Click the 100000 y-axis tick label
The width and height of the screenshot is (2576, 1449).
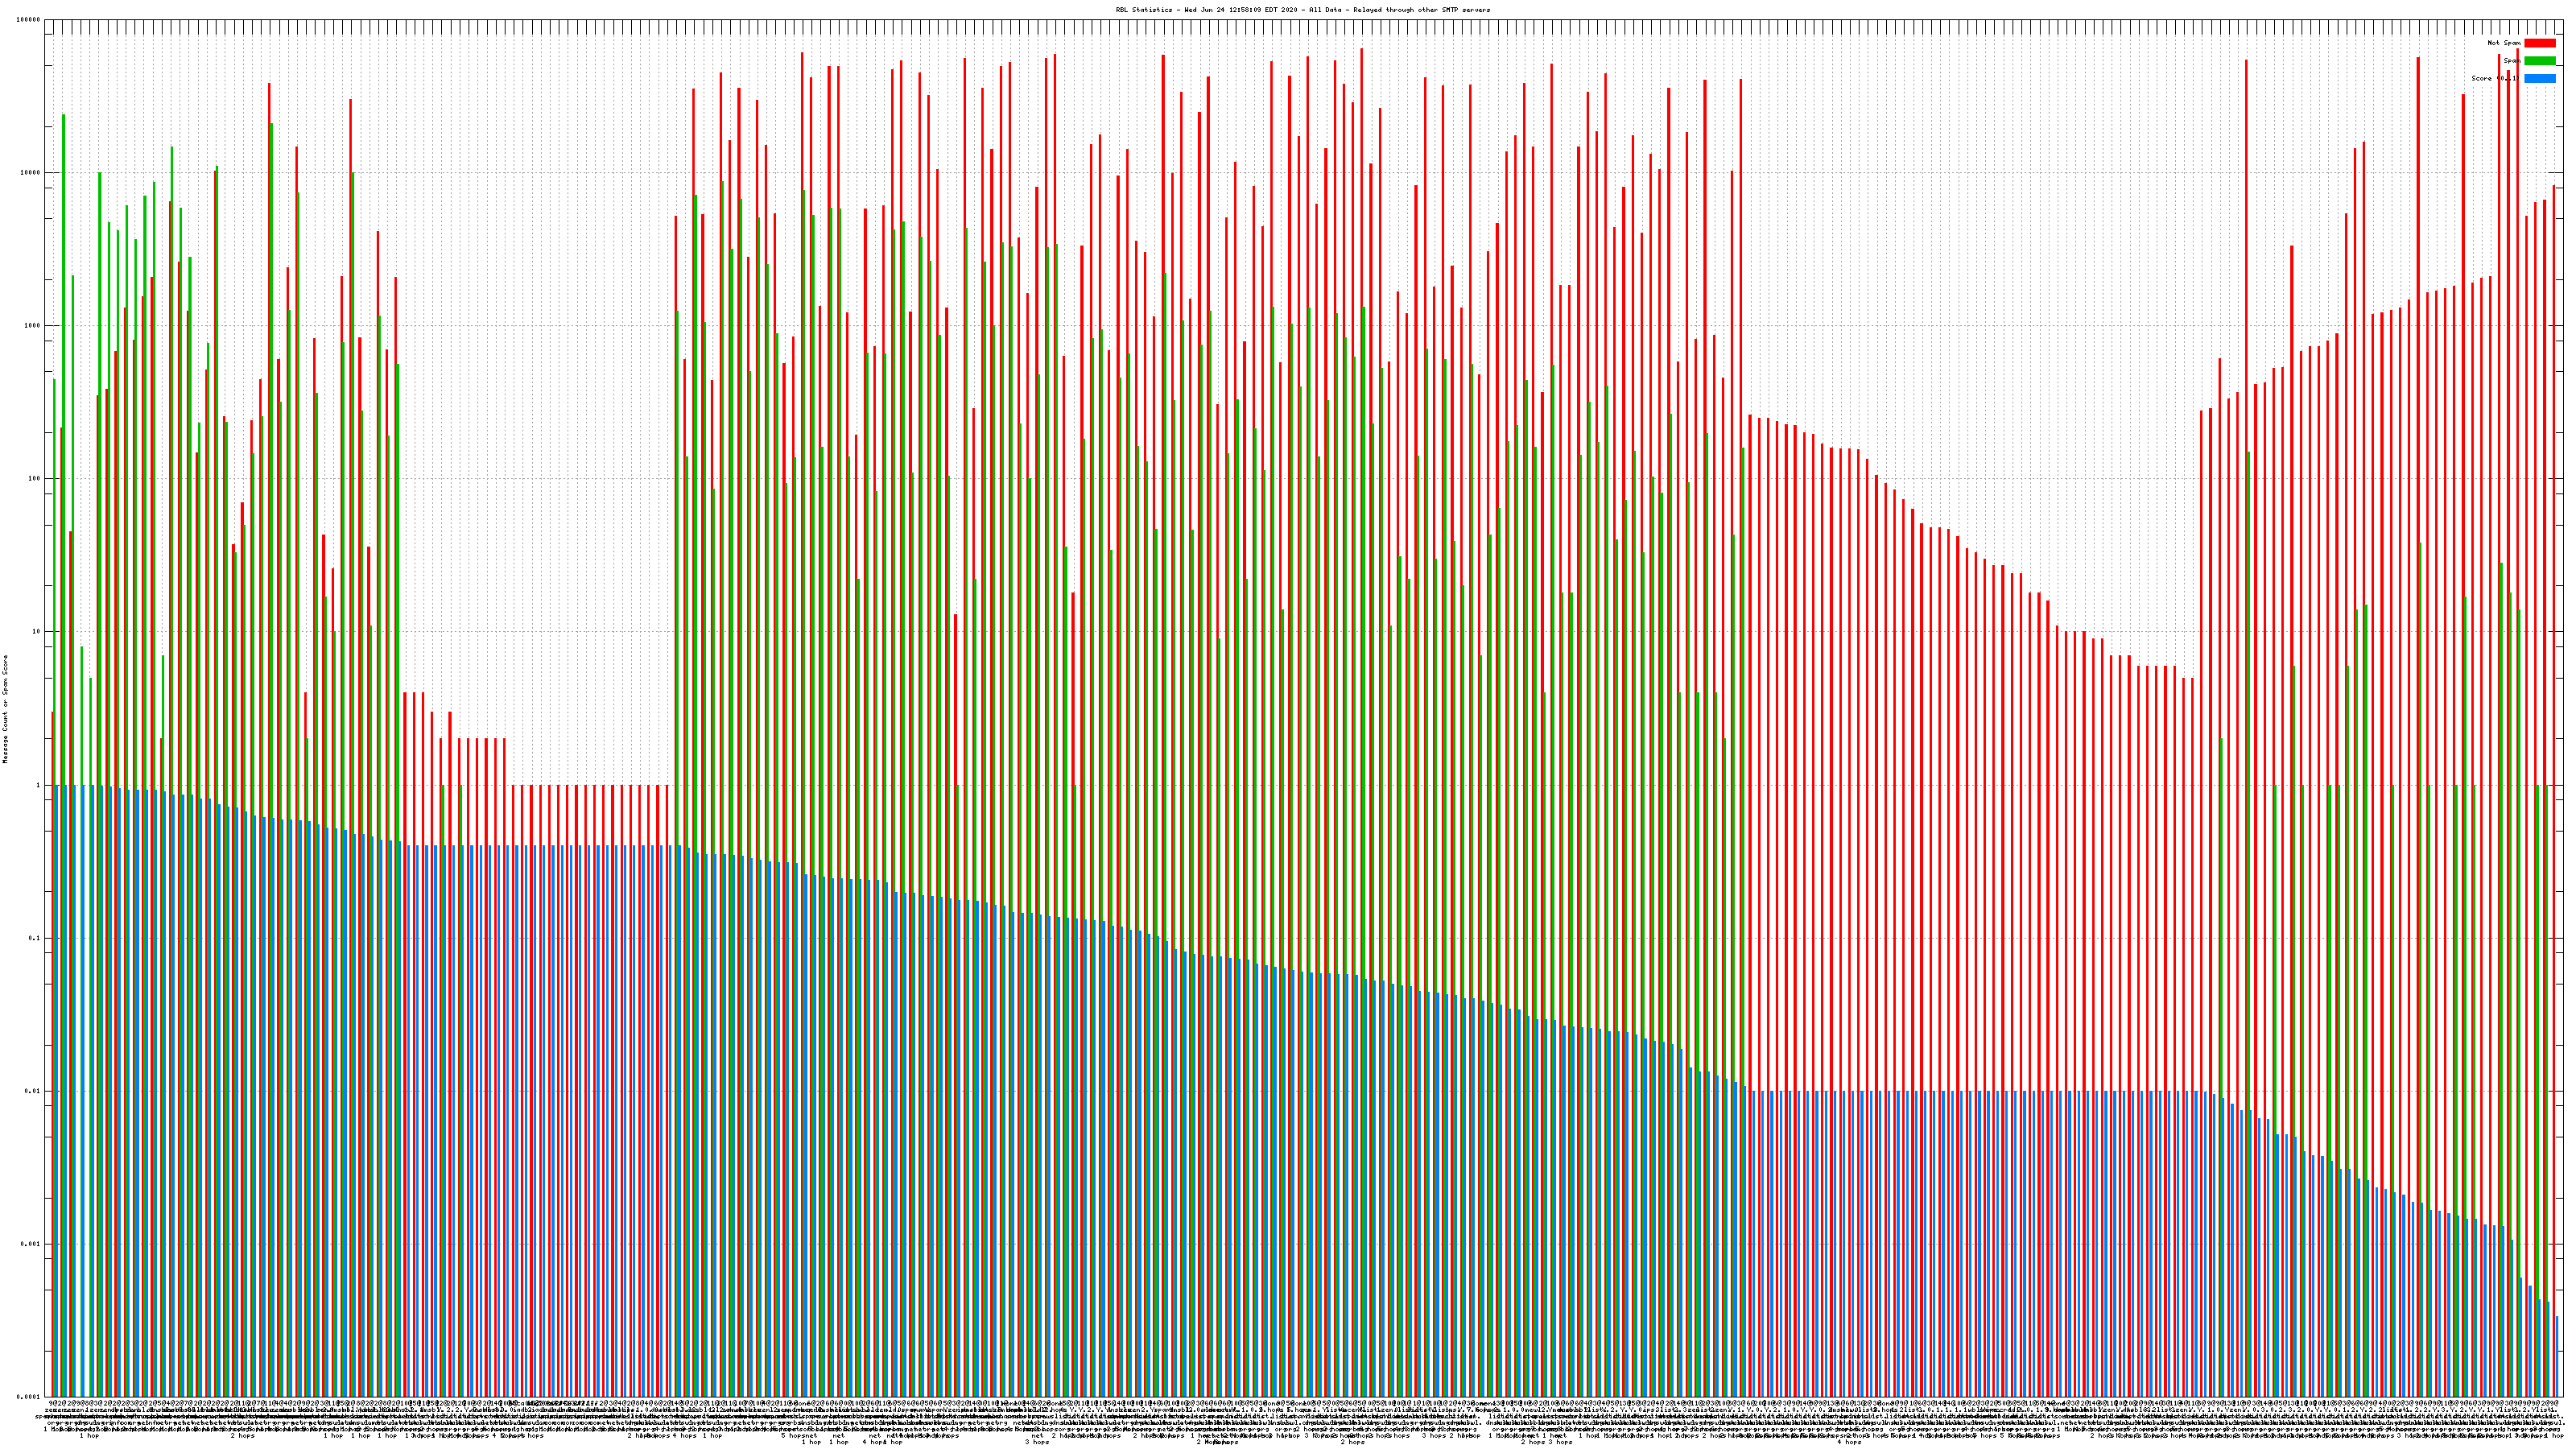click(x=29, y=20)
